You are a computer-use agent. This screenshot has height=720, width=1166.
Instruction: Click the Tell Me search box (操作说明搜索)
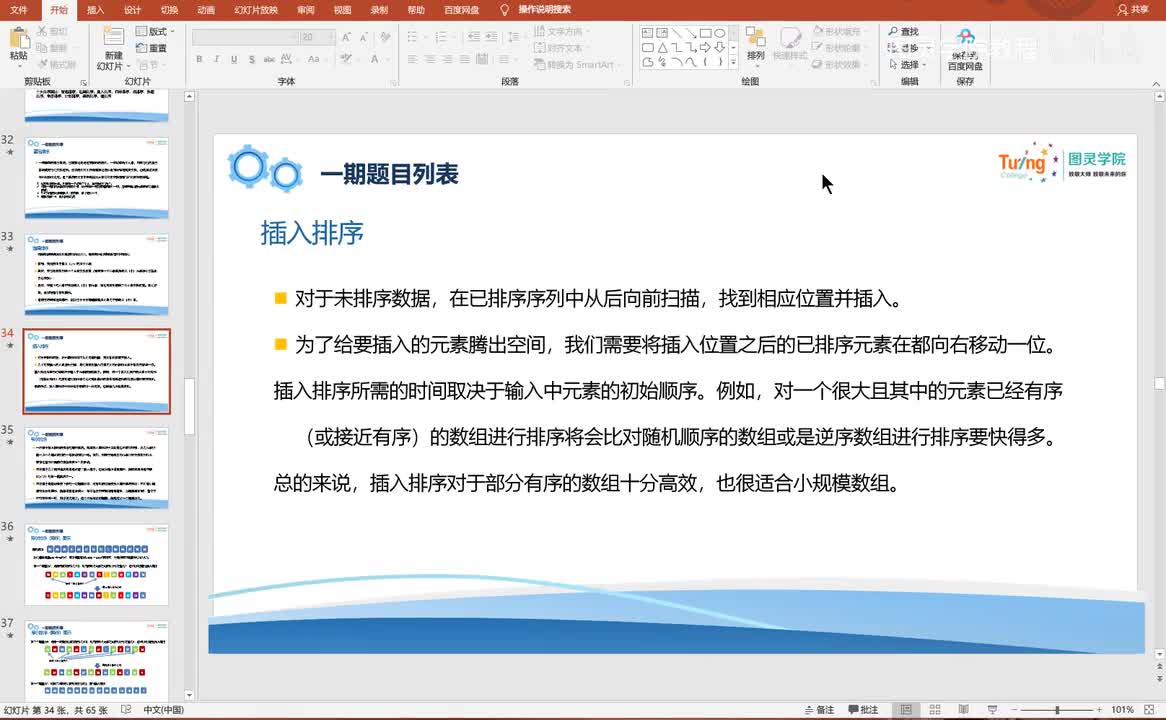click(536, 10)
